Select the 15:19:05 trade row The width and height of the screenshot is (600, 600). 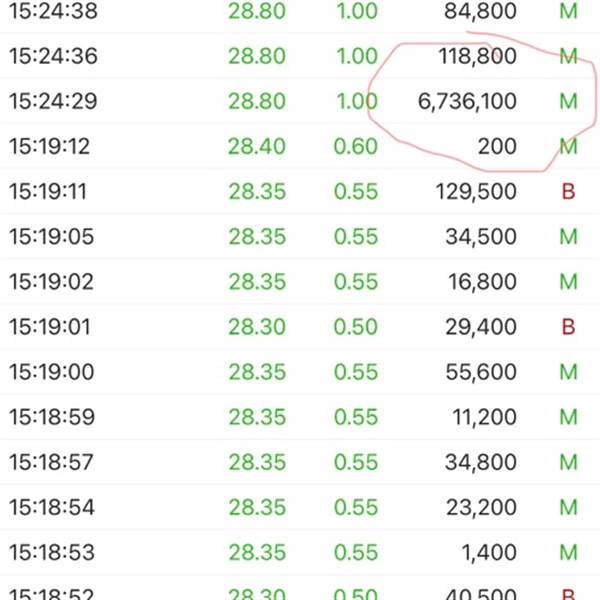click(300, 236)
